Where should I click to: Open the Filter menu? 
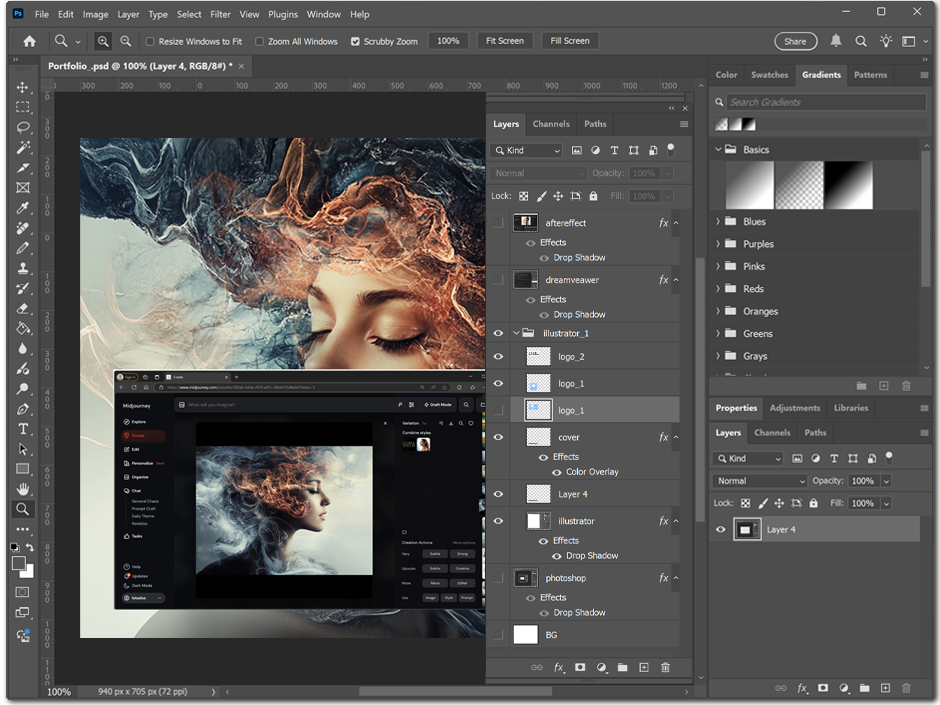[x=220, y=14]
